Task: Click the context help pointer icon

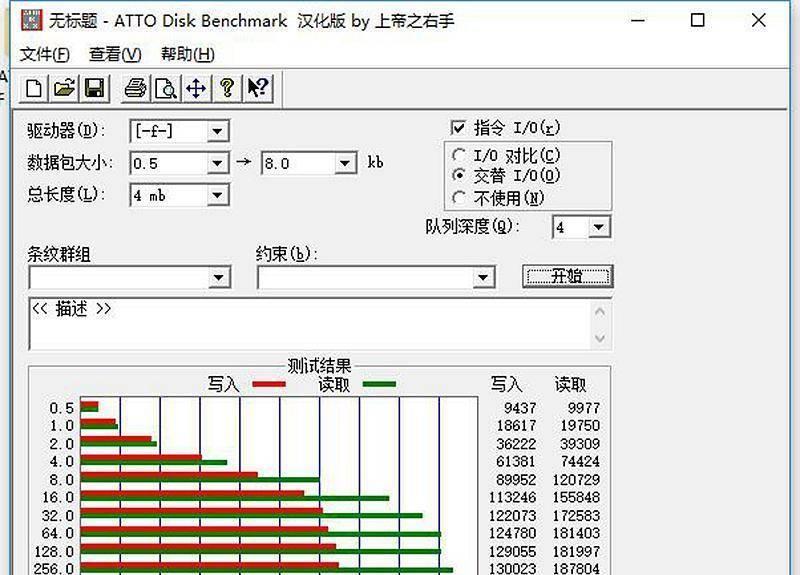Action: point(258,88)
